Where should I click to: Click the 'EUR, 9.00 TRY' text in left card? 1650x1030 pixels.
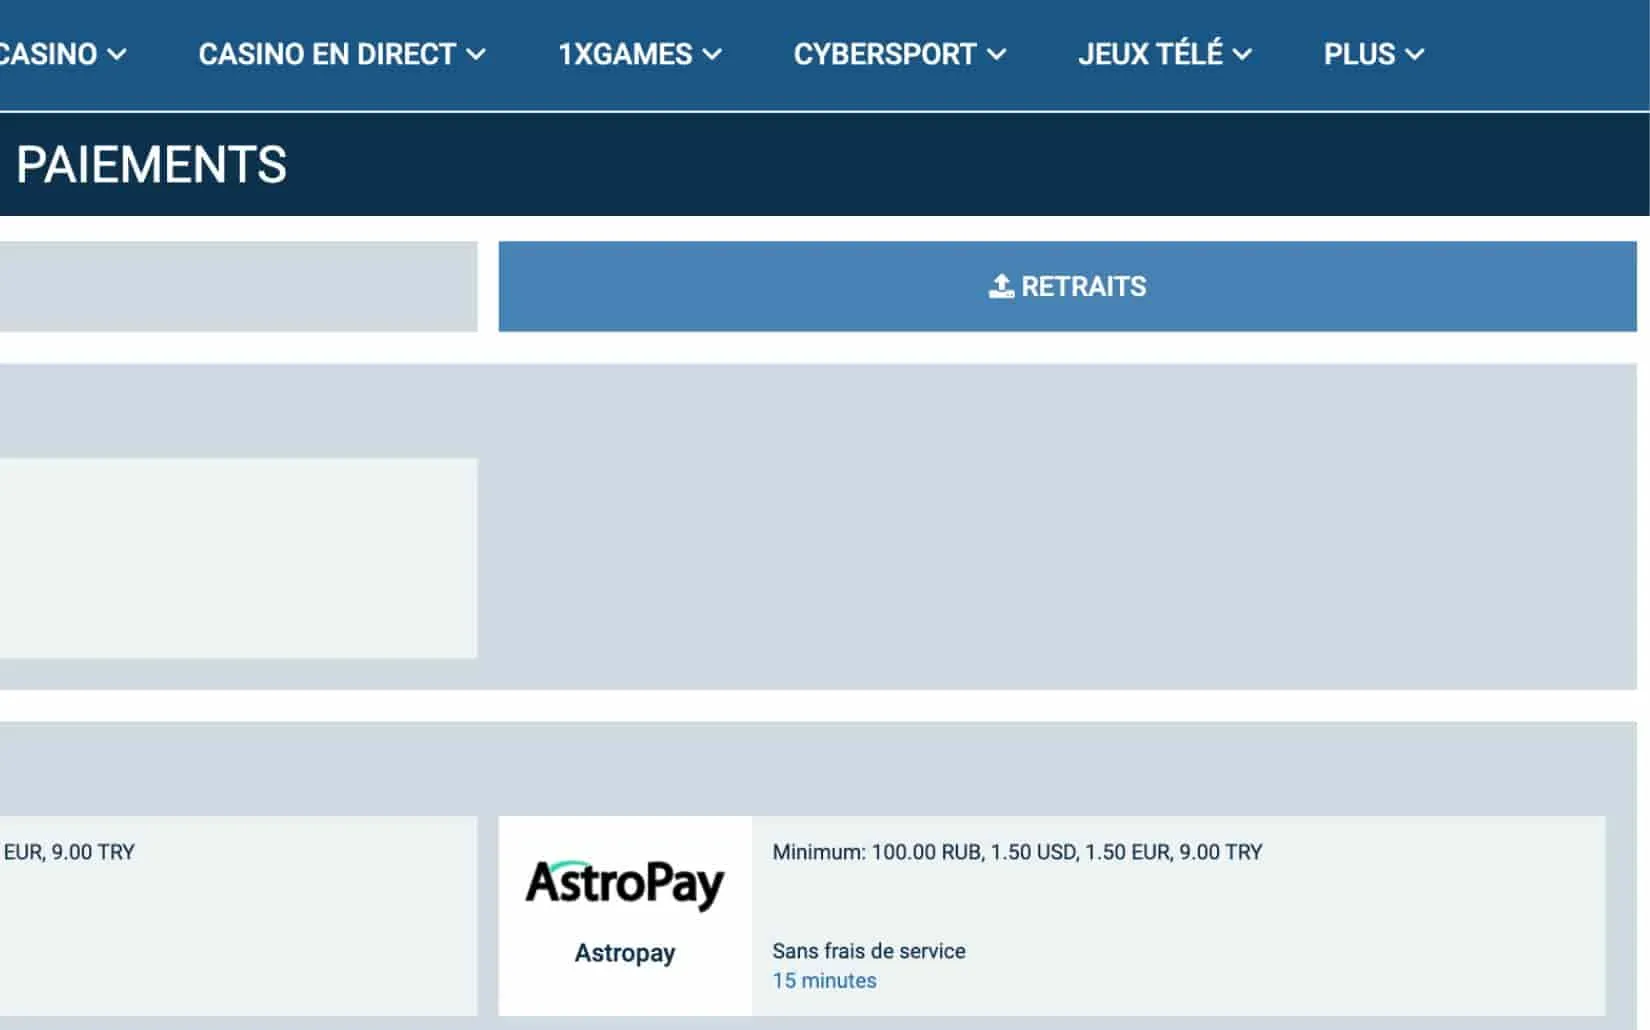click(x=69, y=852)
